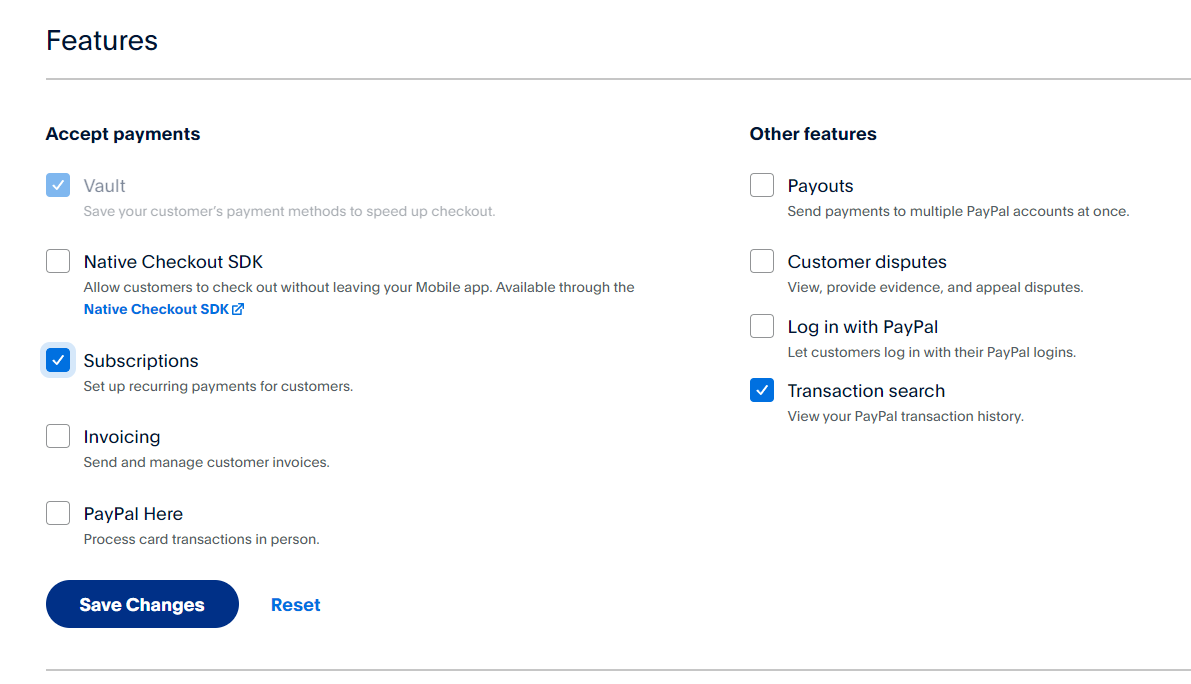Viewport: 1191px width, 684px height.
Task: Uncheck the Subscriptions checkbox
Action: 58,360
